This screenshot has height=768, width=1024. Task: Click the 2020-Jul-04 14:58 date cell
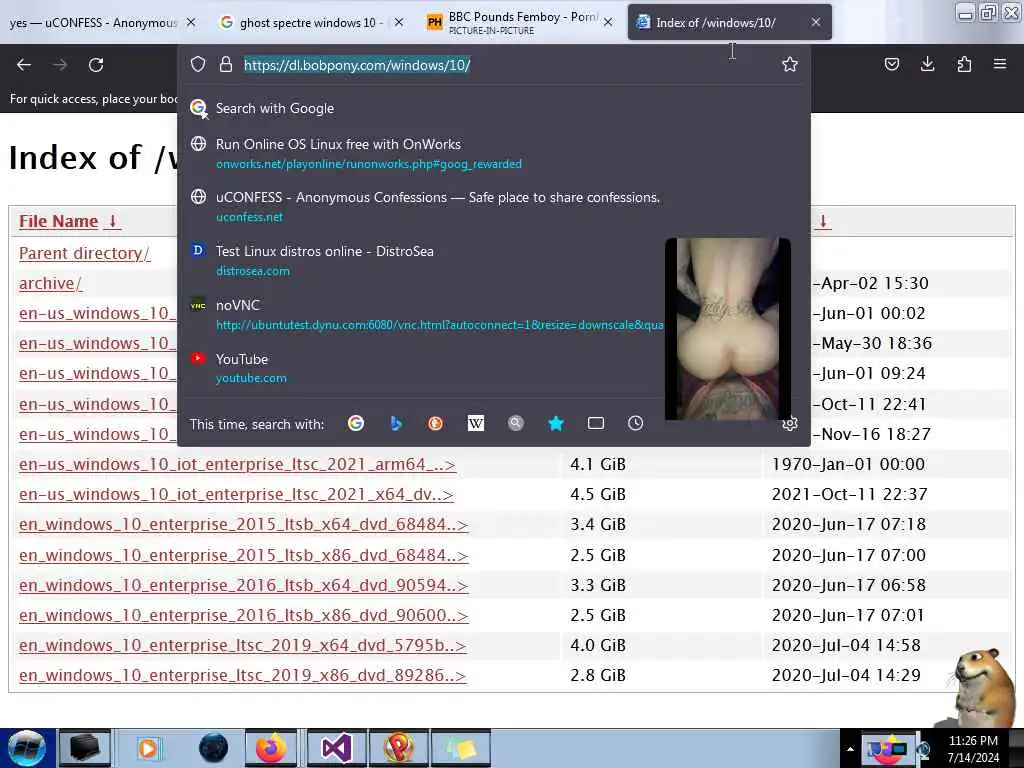tap(846, 645)
